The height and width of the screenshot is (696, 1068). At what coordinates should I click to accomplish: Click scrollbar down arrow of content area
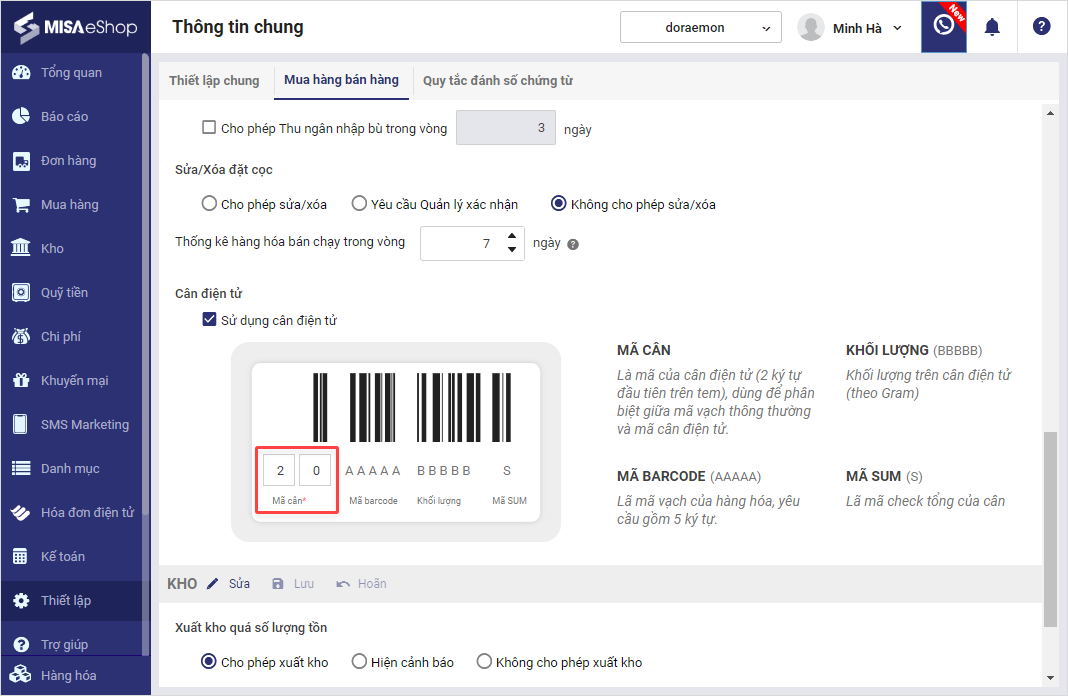coord(1050,678)
